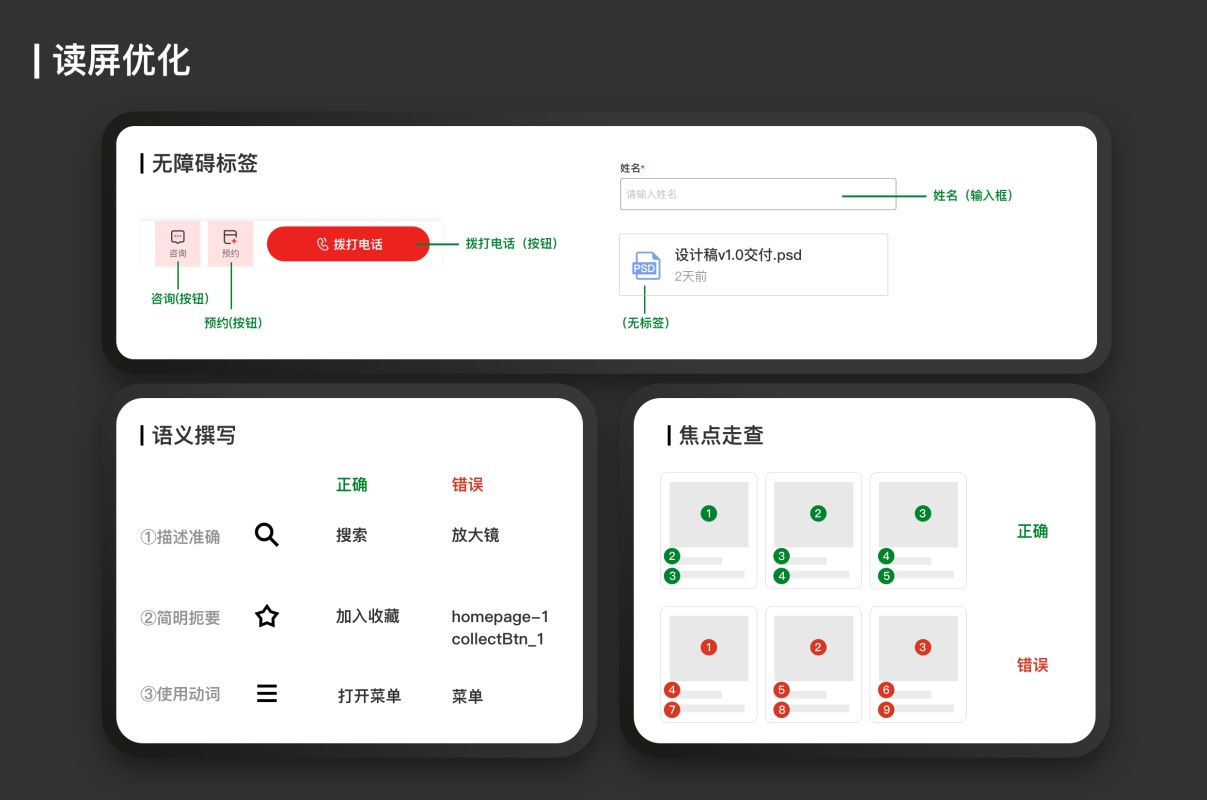Click the red 错误 heading in 语义撰写
Screen dimensions: 1207x800
pyautogui.click(x=467, y=484)
